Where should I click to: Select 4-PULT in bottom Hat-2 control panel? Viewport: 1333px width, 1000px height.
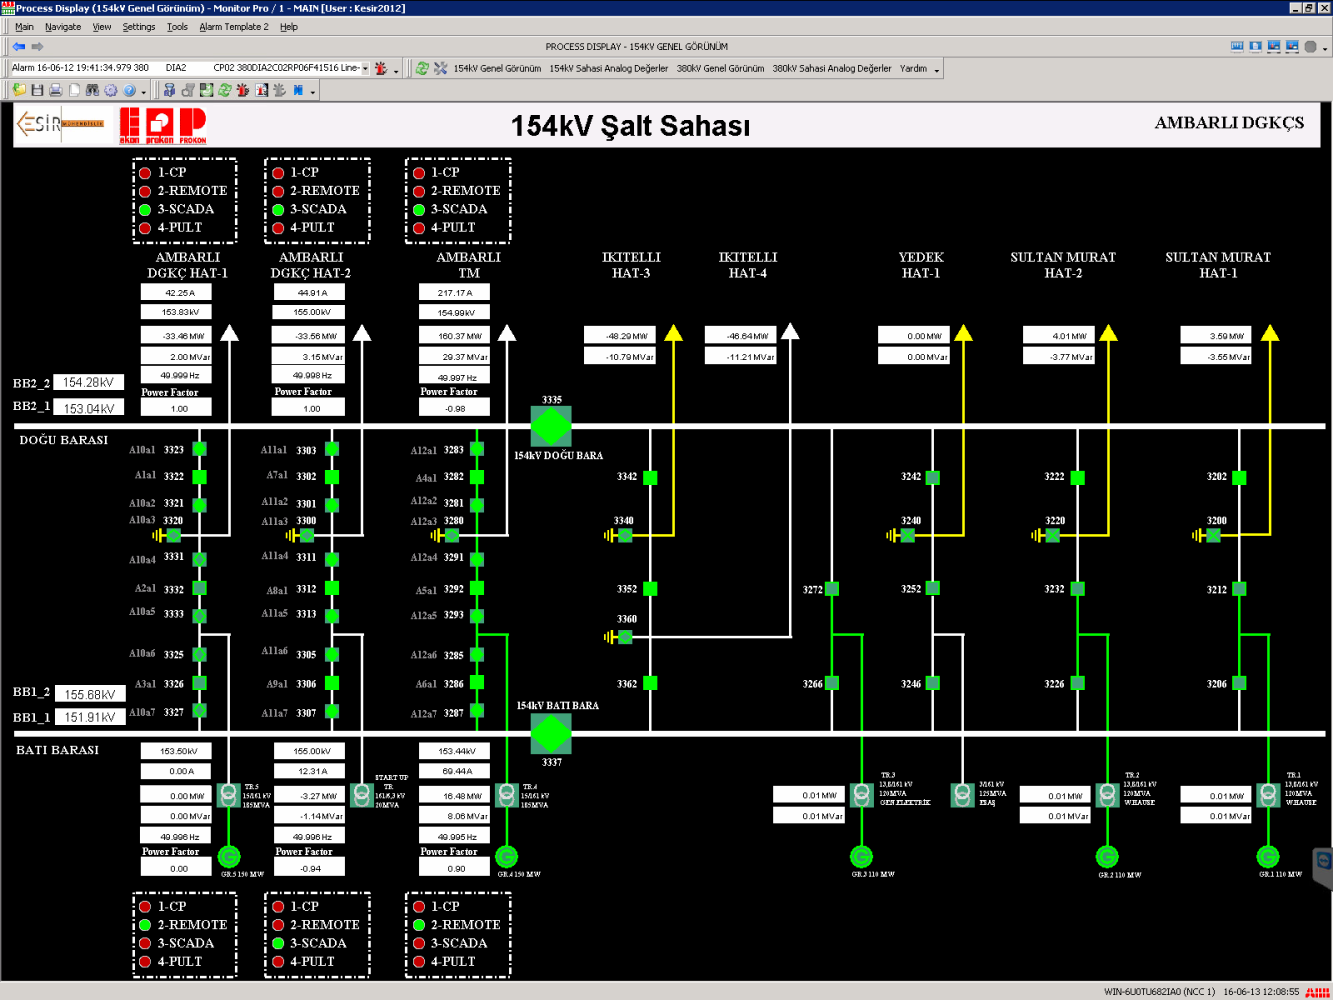point(279,962)
